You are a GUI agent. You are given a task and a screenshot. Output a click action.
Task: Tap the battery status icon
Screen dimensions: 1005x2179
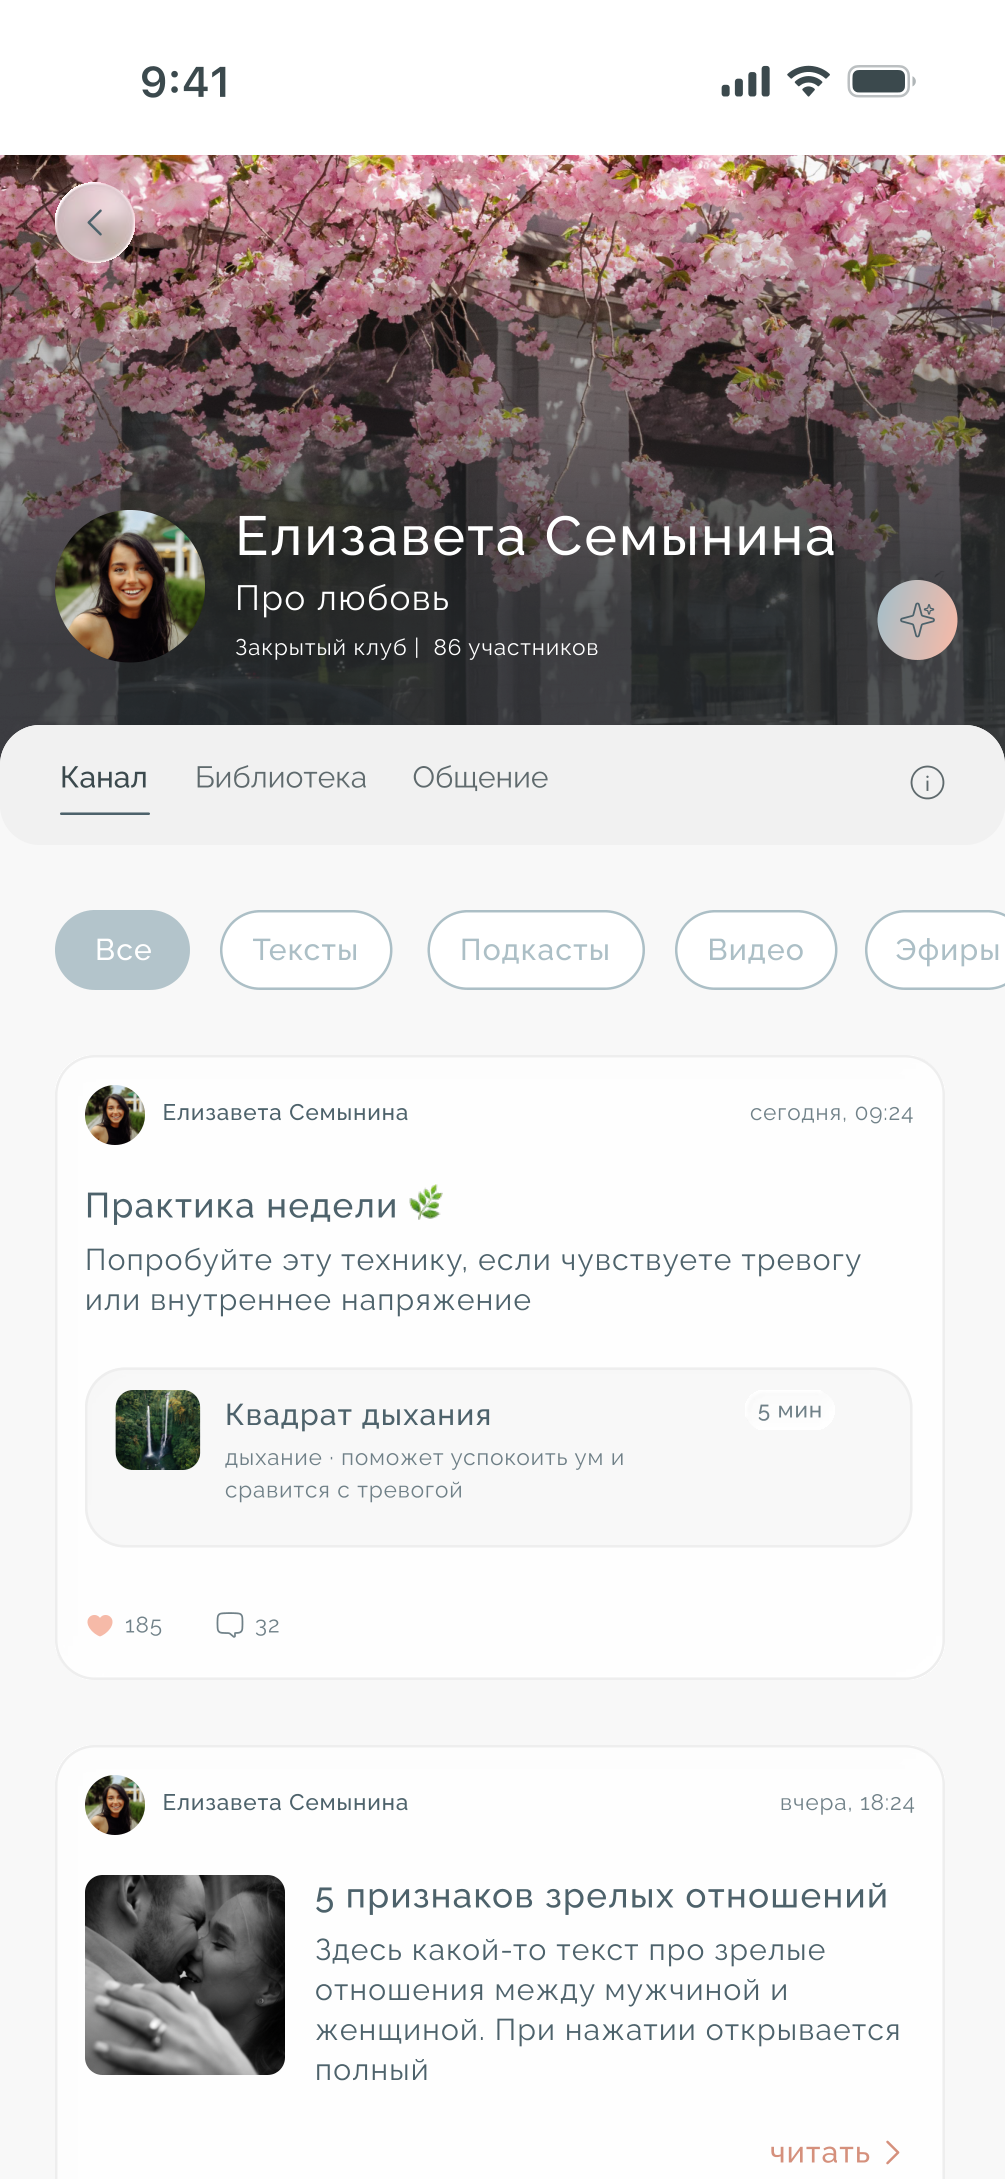(x=882, y=82)
